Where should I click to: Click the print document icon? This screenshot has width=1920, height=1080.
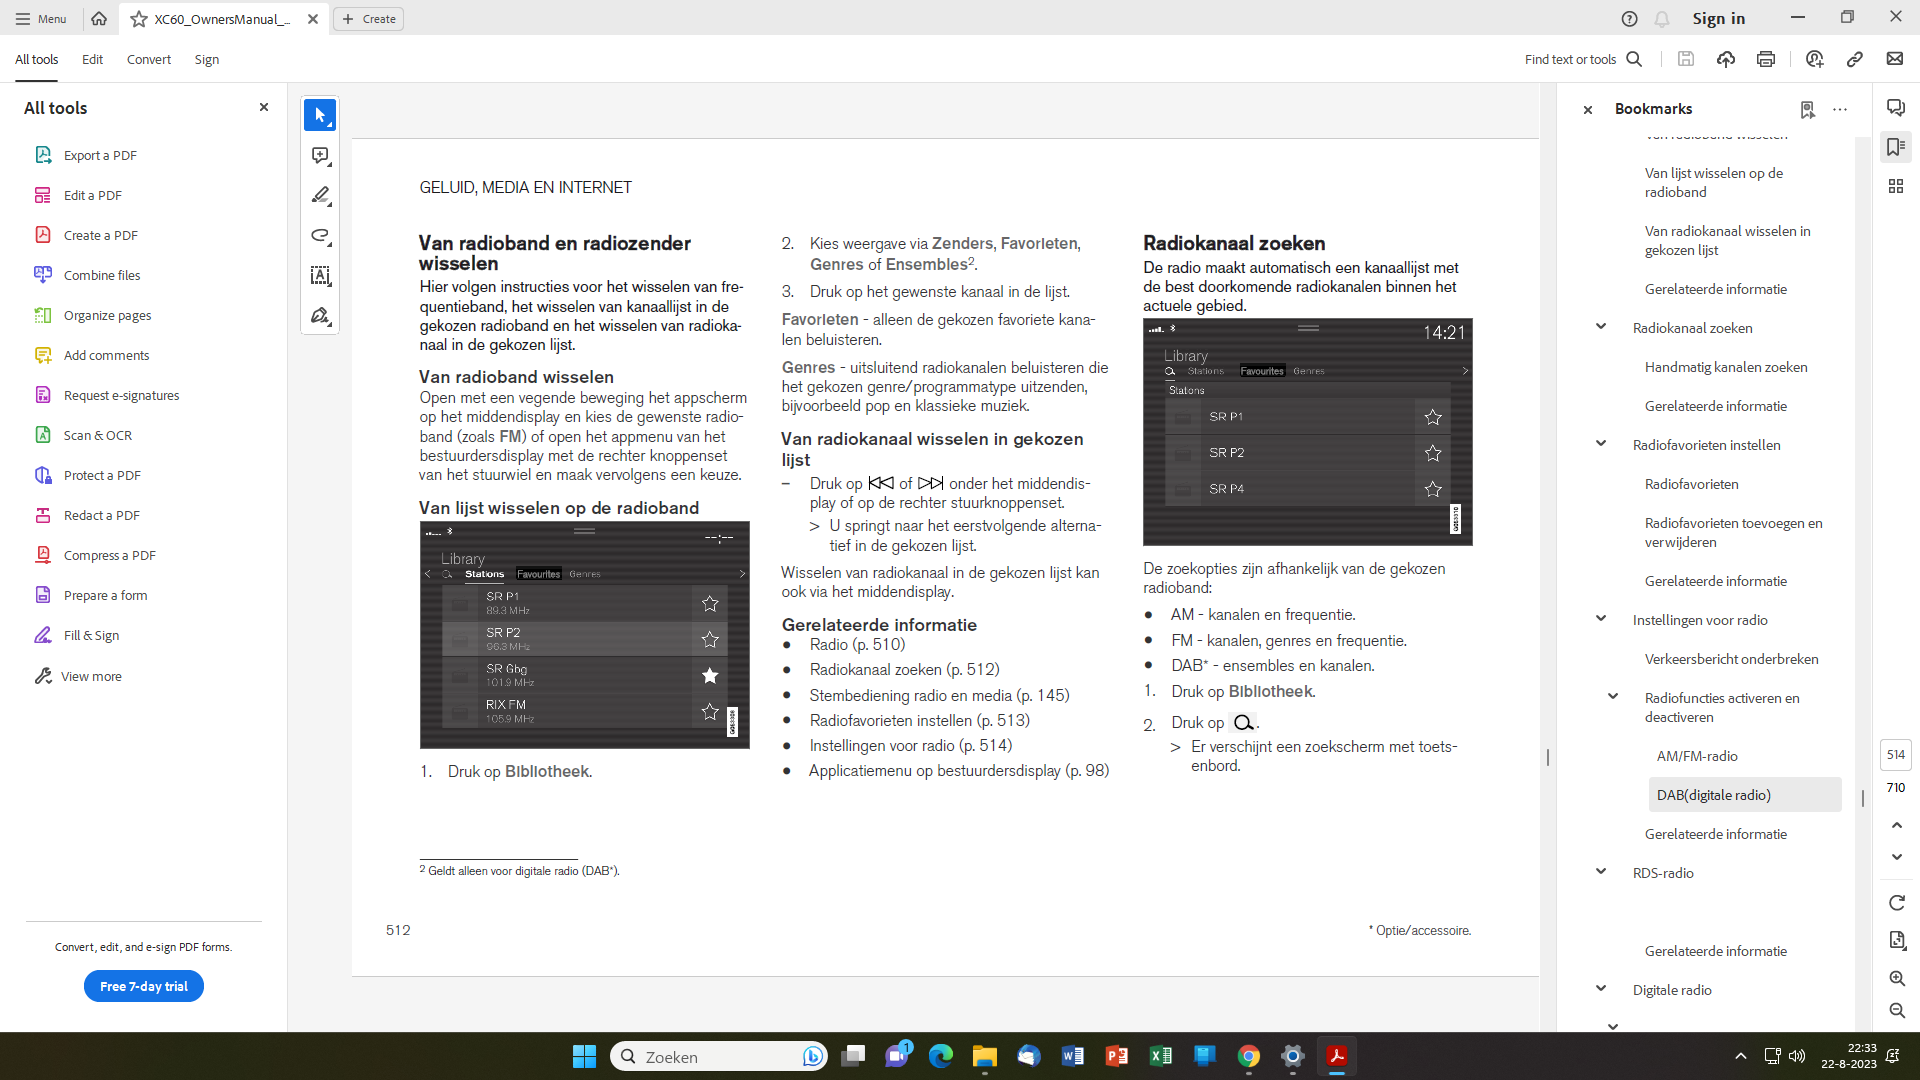tap(1766, 60)
